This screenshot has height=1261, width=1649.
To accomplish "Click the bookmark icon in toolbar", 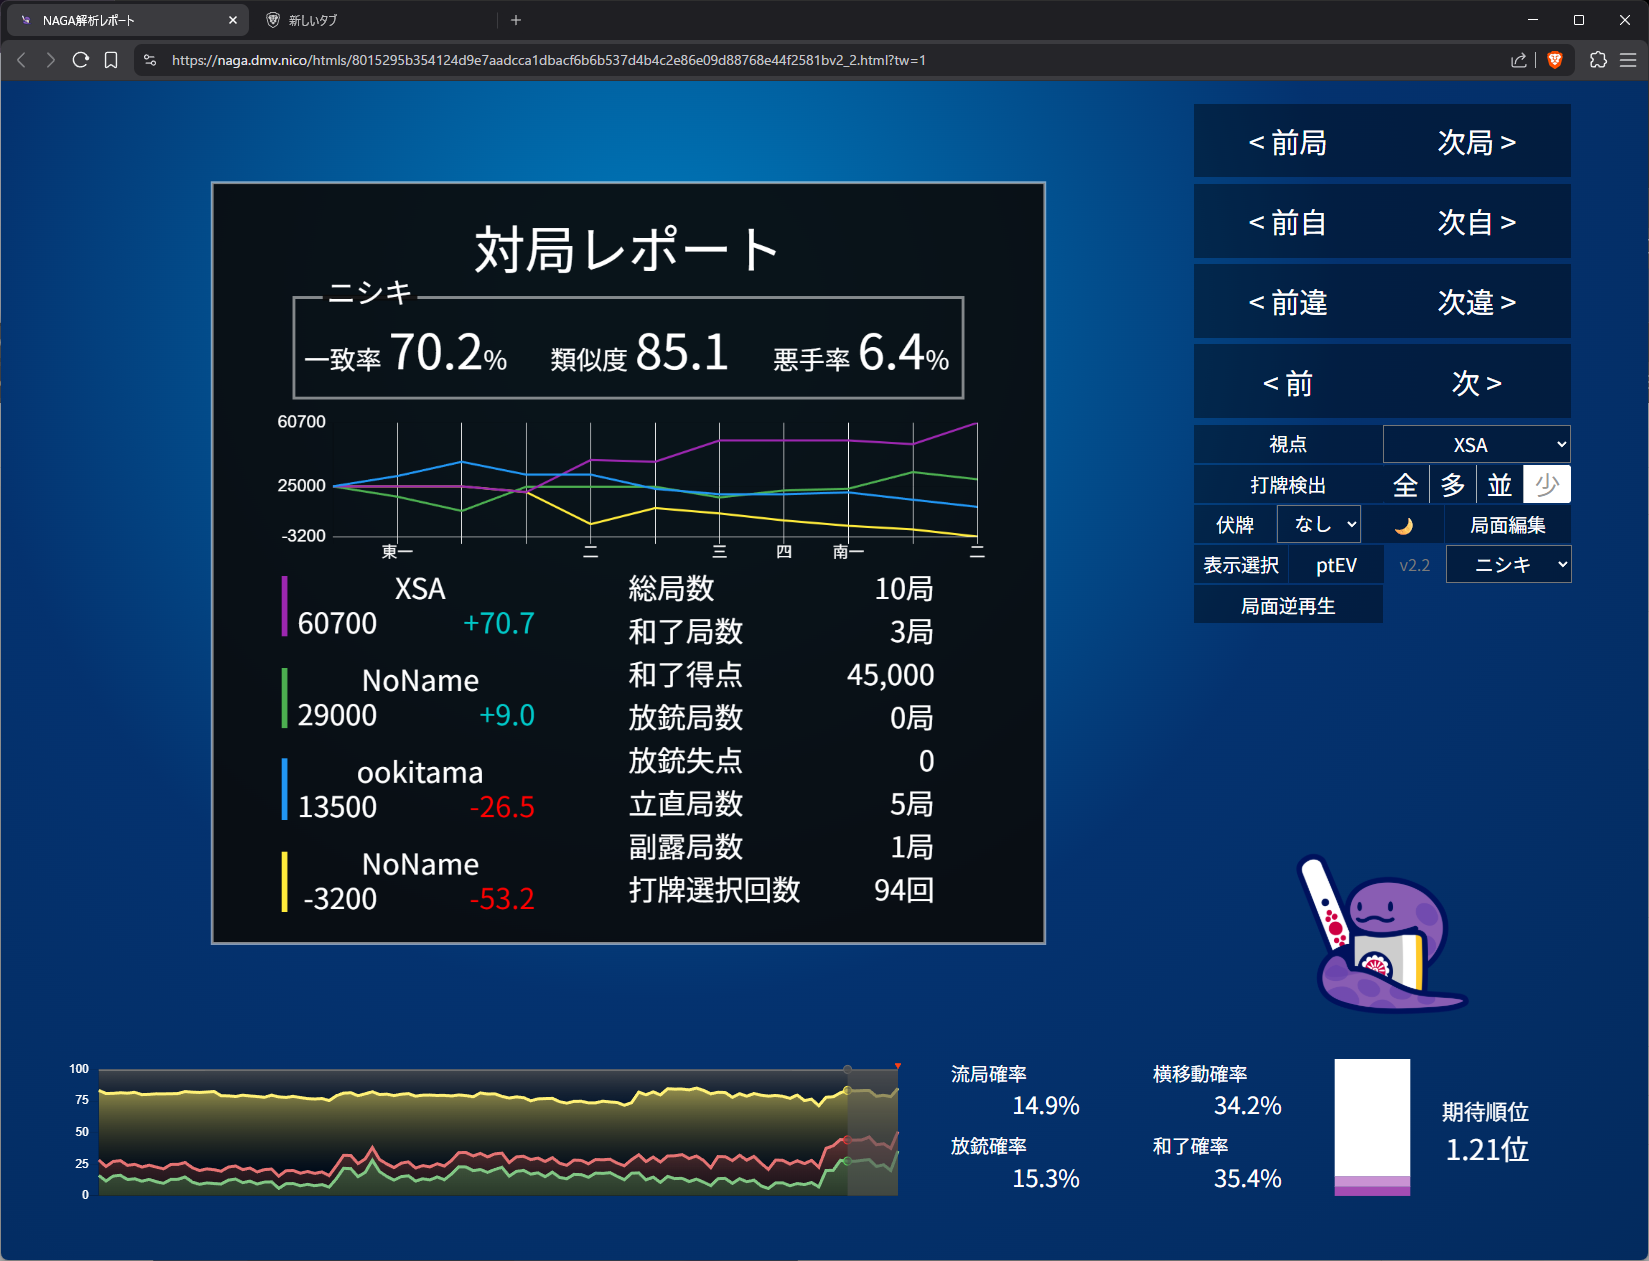I will pos(111,60).
